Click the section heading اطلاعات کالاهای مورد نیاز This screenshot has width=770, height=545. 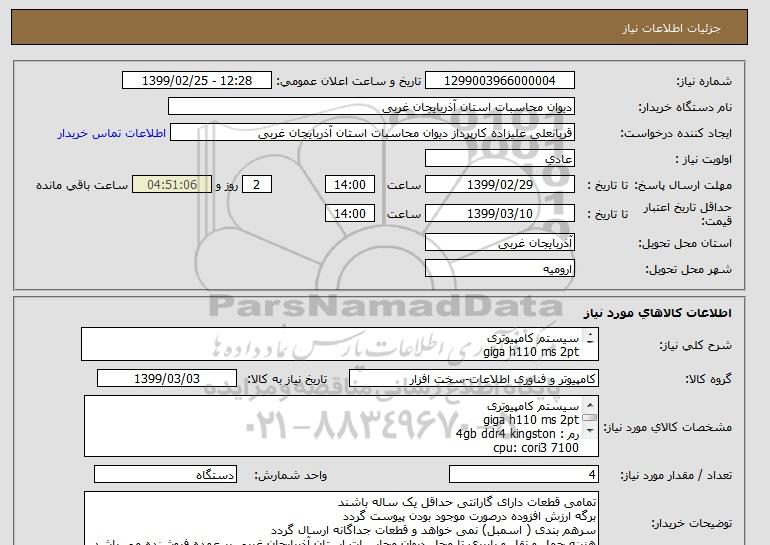click(x=658, y=313)
